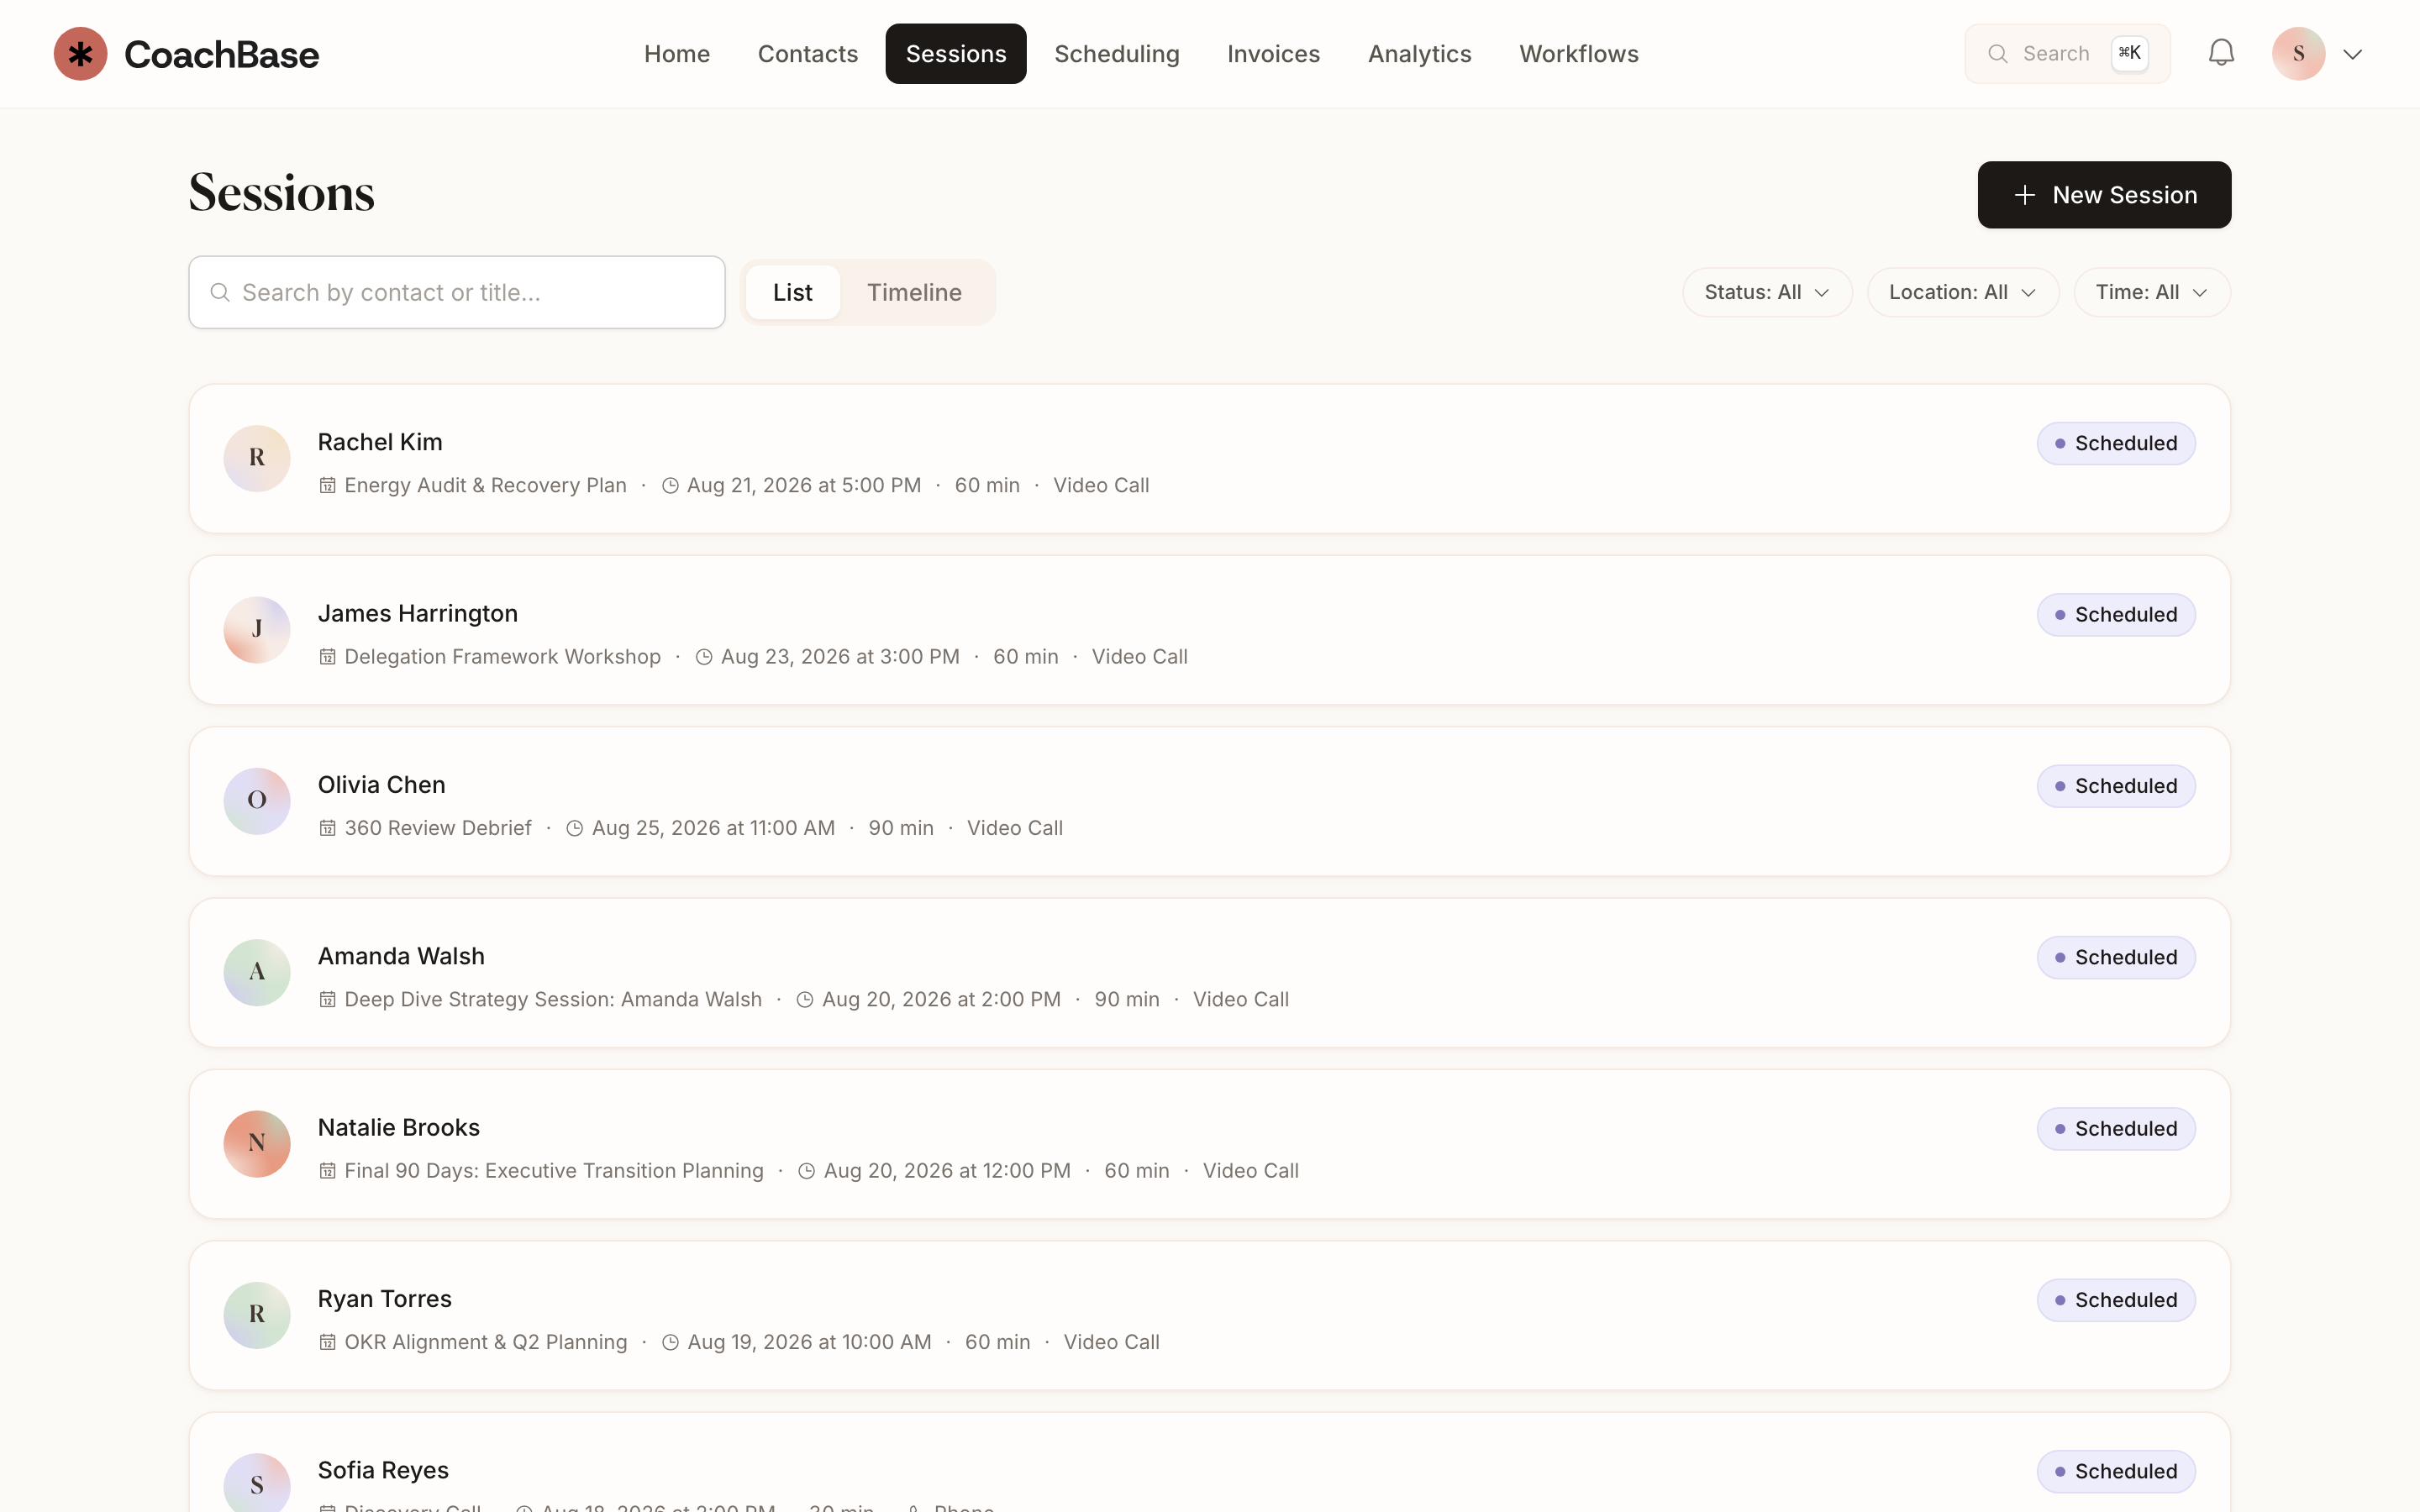
Task: Click the New Session button
Action: pos(2104,195)
